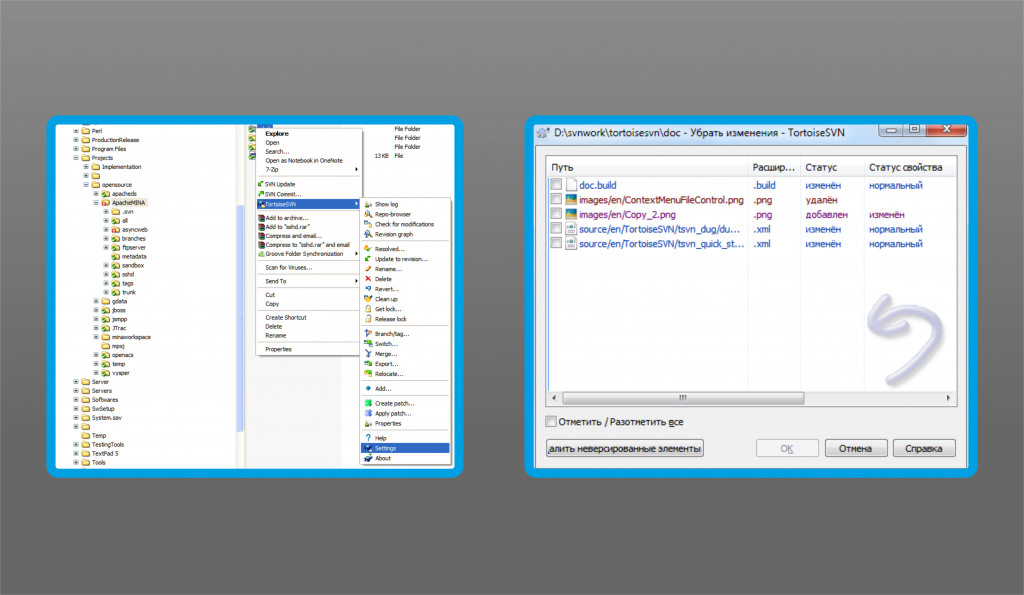Click the Clean up icon
Image resolution: width=1024 pixels, height=595 pixels.
[368, 299]
